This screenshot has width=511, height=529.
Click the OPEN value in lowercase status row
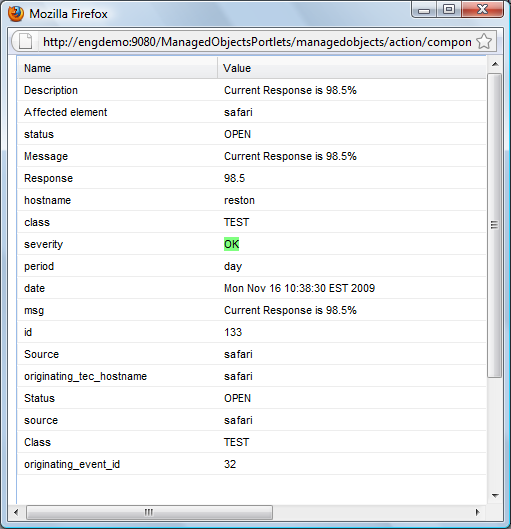click(x=237, y=134)
